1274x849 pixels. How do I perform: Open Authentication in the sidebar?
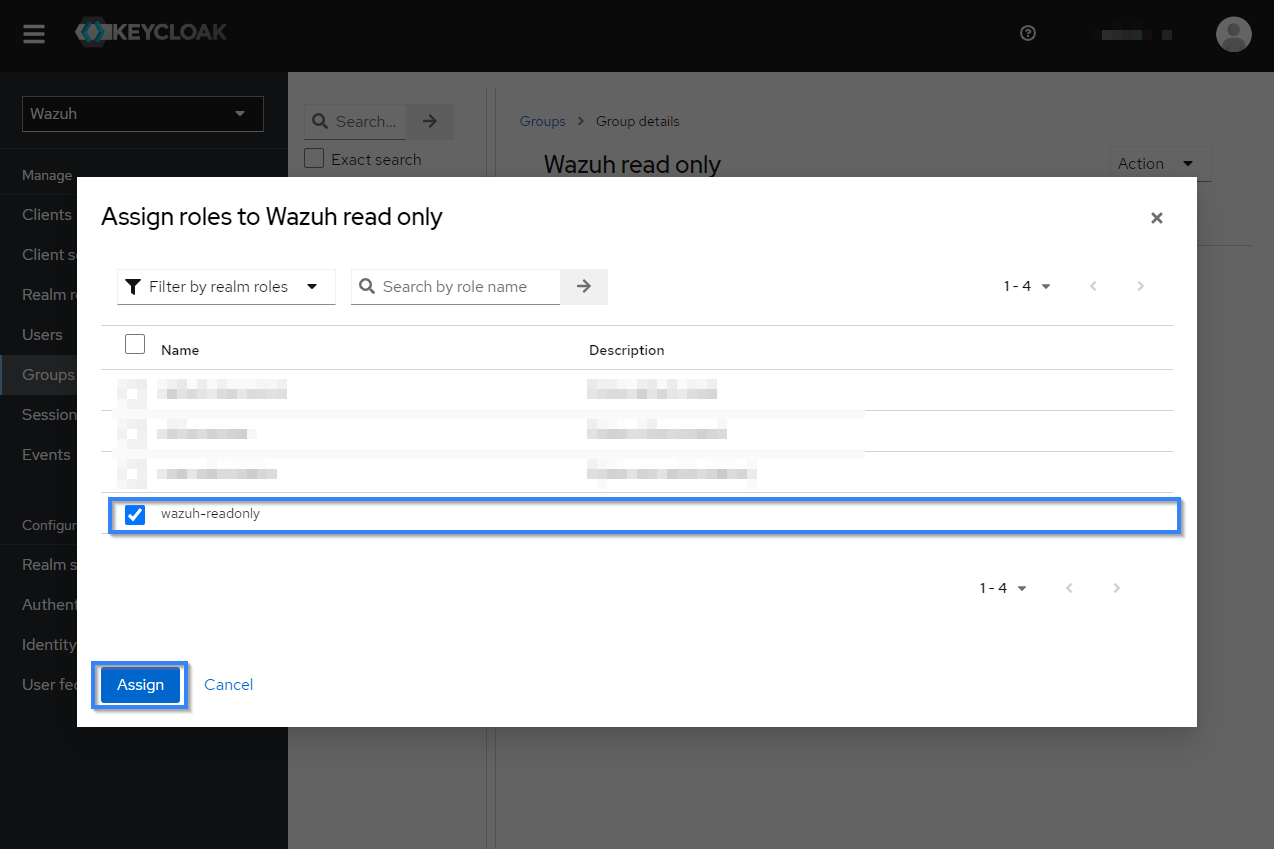click(x=50, y=605)
